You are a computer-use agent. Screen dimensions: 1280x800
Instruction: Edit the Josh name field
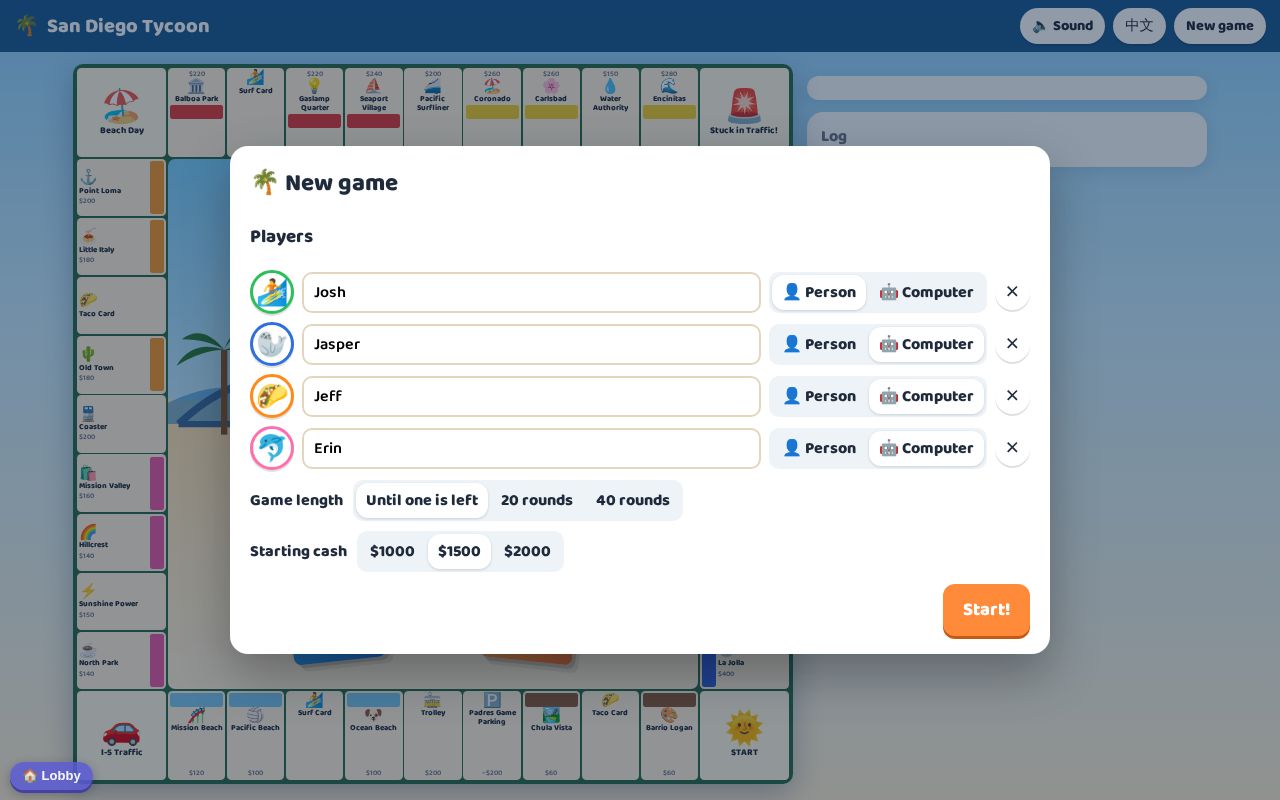pos(531,292)
